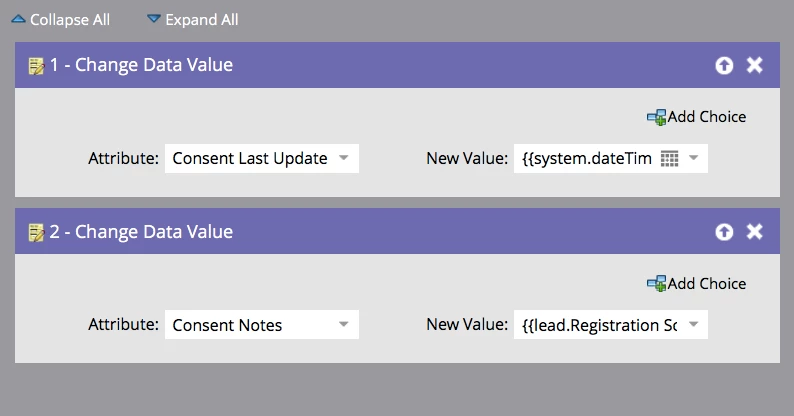Click the Expand All link
This screenshot has height=416, width=794.
pyautogui.click(x=201, y=20)
